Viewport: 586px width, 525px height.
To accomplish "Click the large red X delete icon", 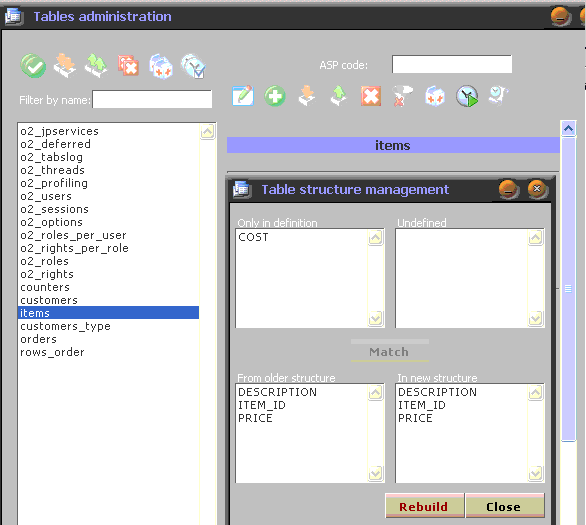I will coord(371,96).
